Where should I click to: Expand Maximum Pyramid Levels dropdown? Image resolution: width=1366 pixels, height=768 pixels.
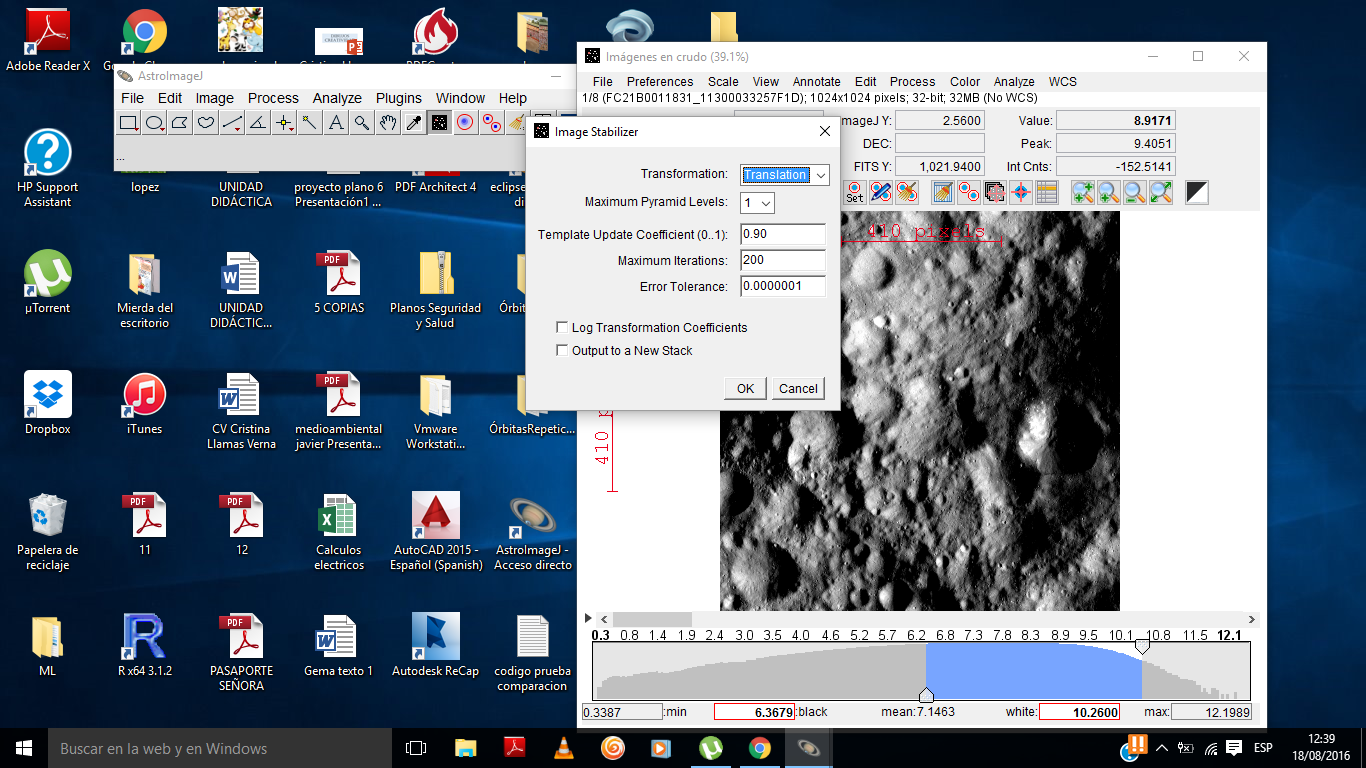click(758, 203)
